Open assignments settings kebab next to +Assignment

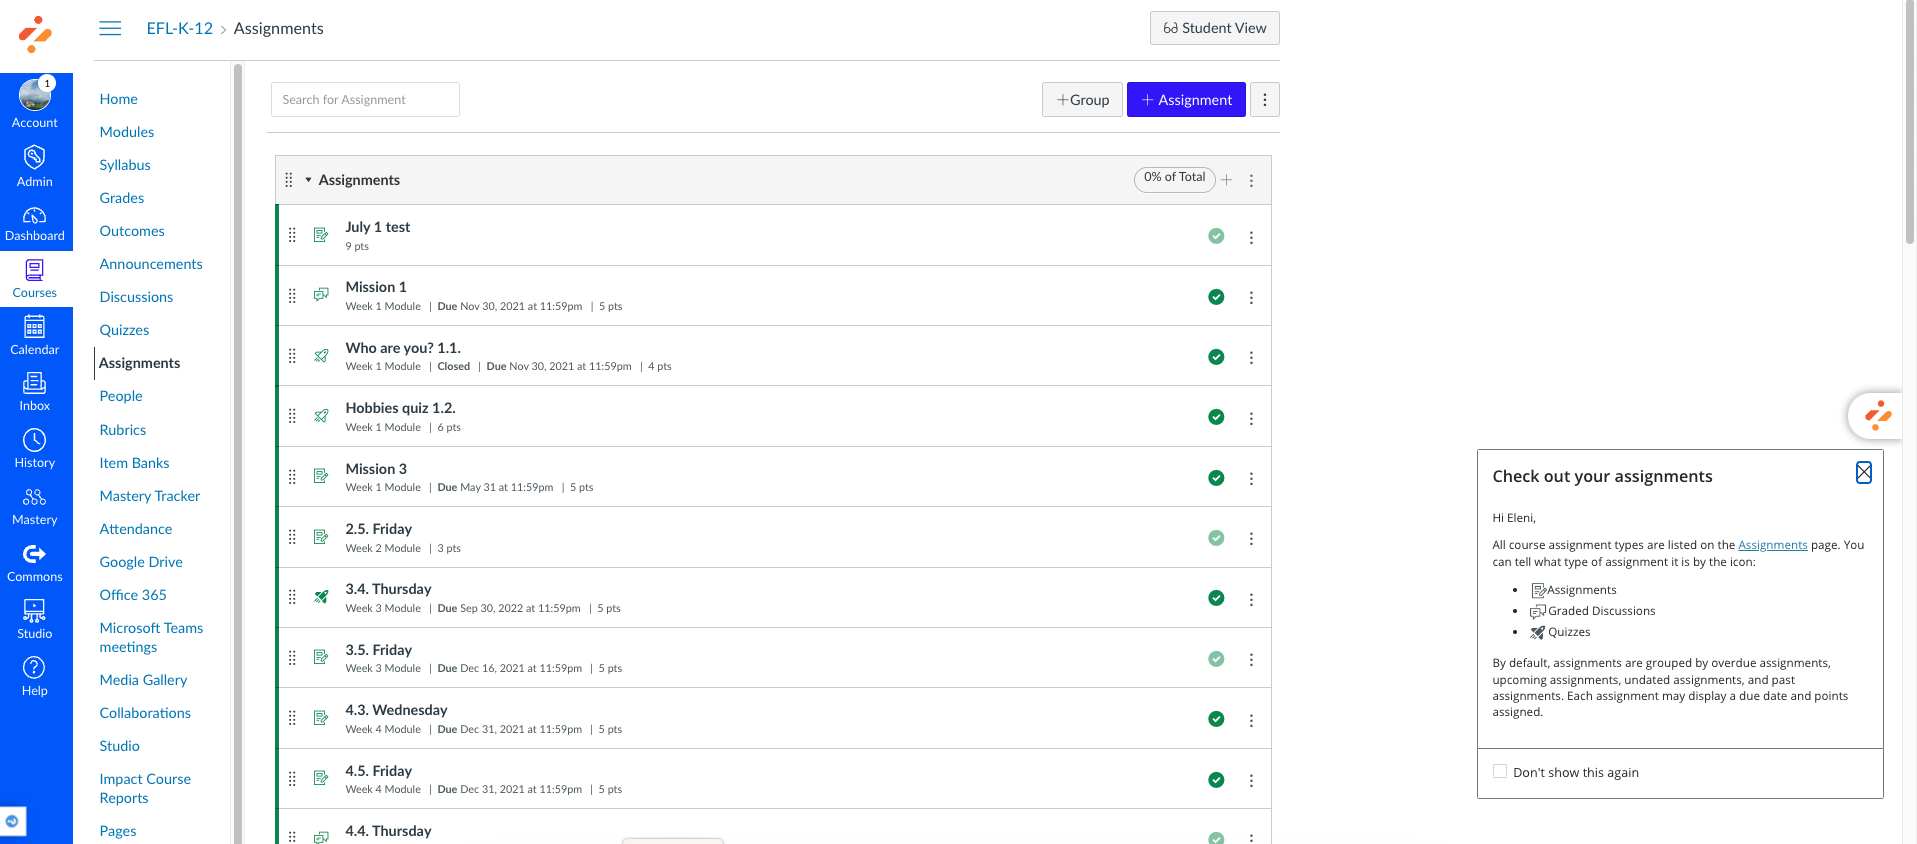tap(1265, 100)
